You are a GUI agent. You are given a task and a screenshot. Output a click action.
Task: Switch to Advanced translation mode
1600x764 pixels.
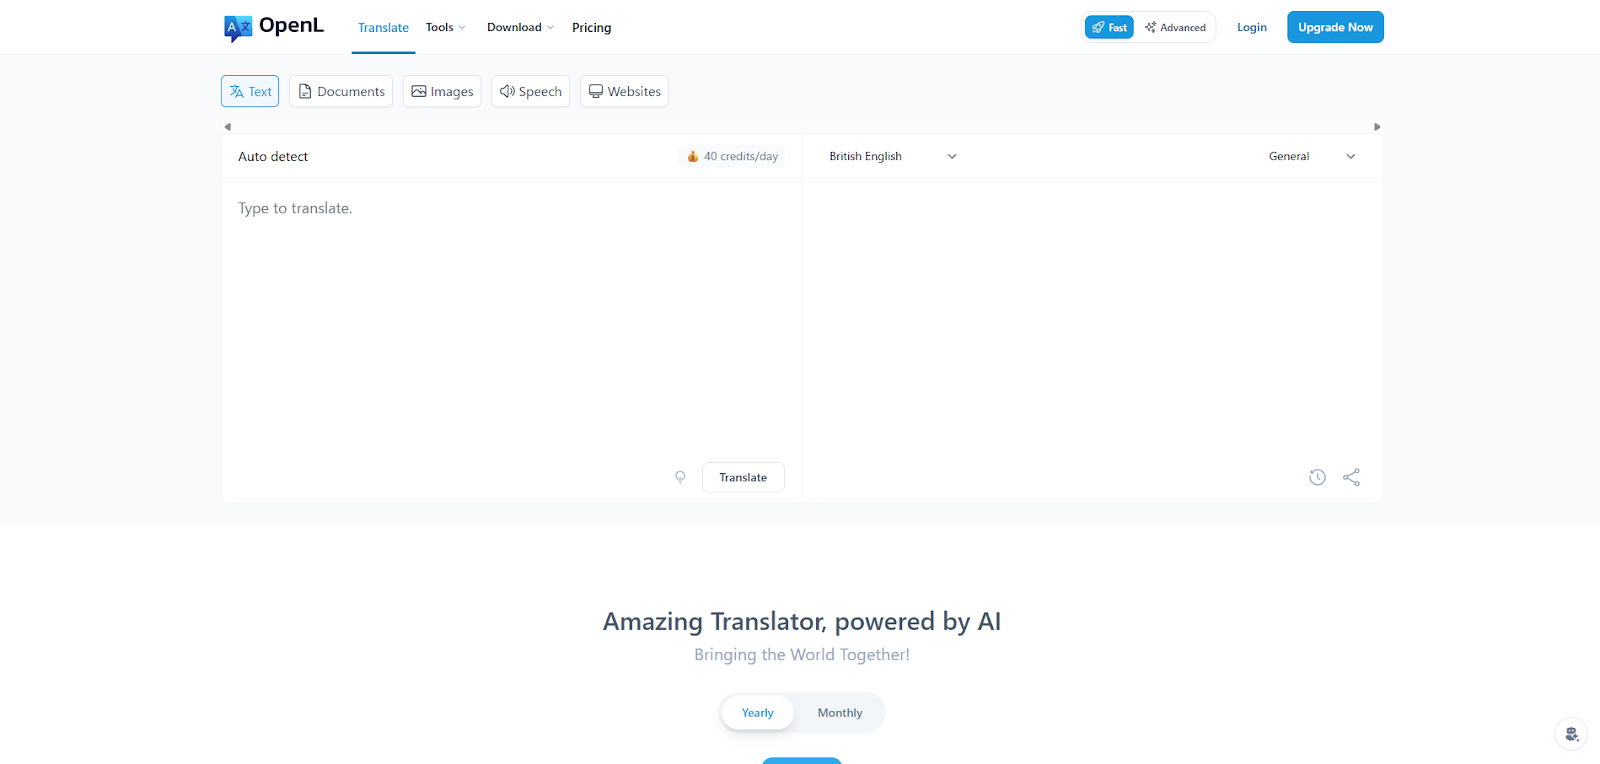click(1175, 27)
